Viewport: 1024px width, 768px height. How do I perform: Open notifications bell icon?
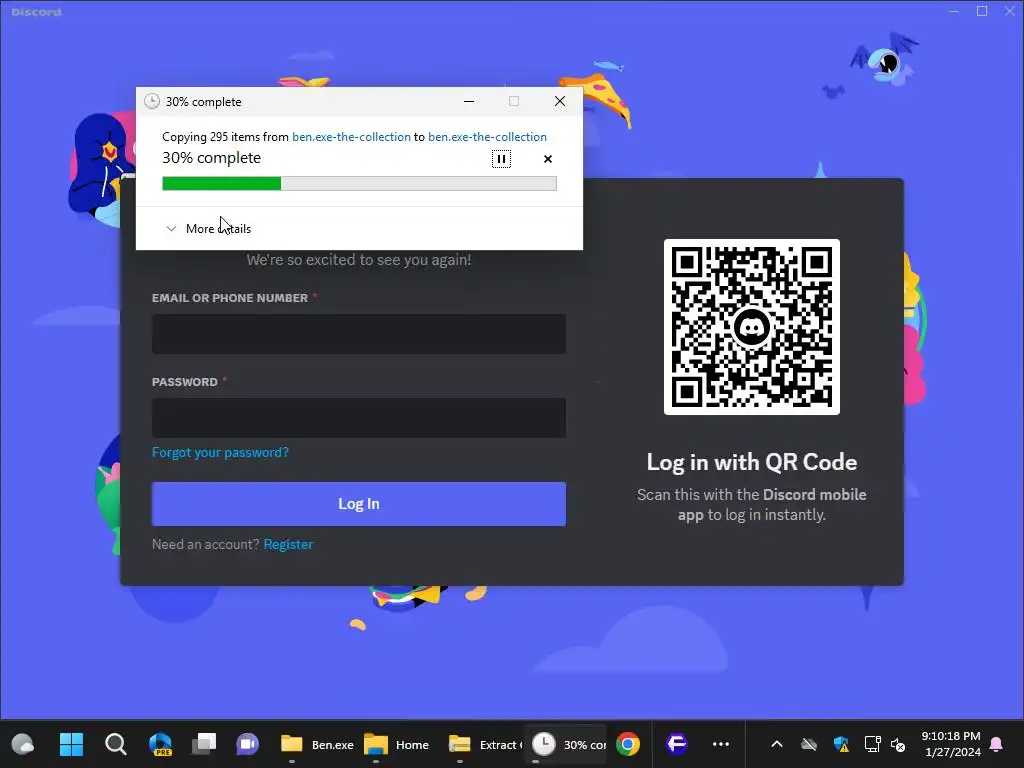(997, 744)
